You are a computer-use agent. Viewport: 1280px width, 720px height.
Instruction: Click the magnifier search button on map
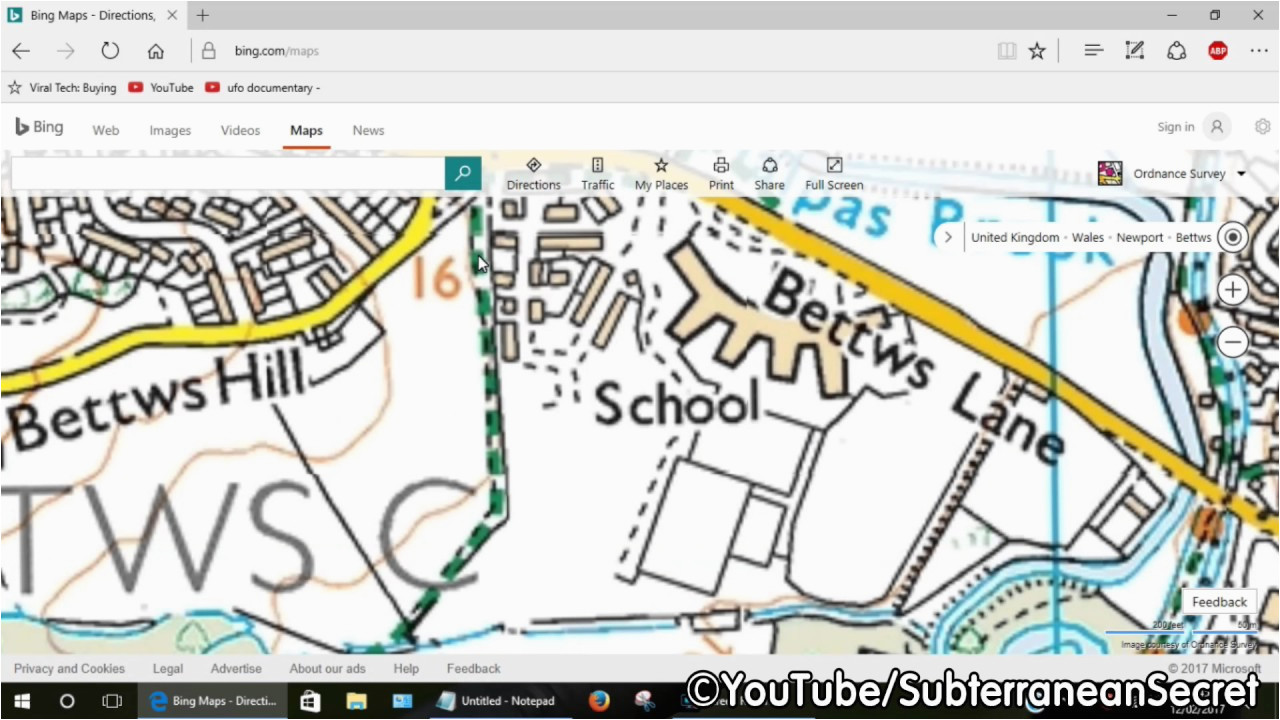tap(463, 173)
